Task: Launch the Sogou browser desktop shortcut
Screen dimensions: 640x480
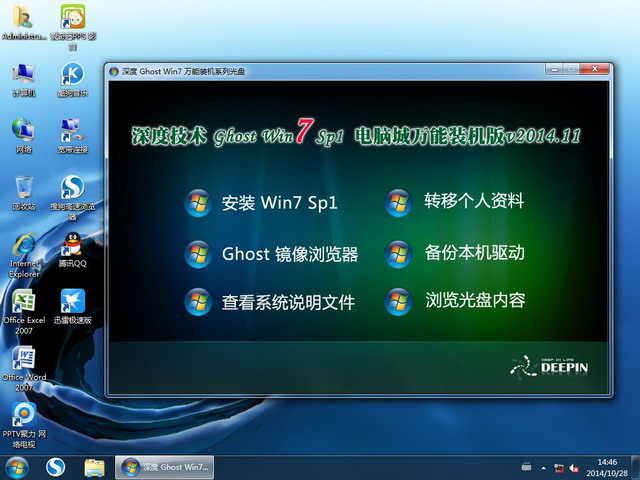Action: coord(73,198)
